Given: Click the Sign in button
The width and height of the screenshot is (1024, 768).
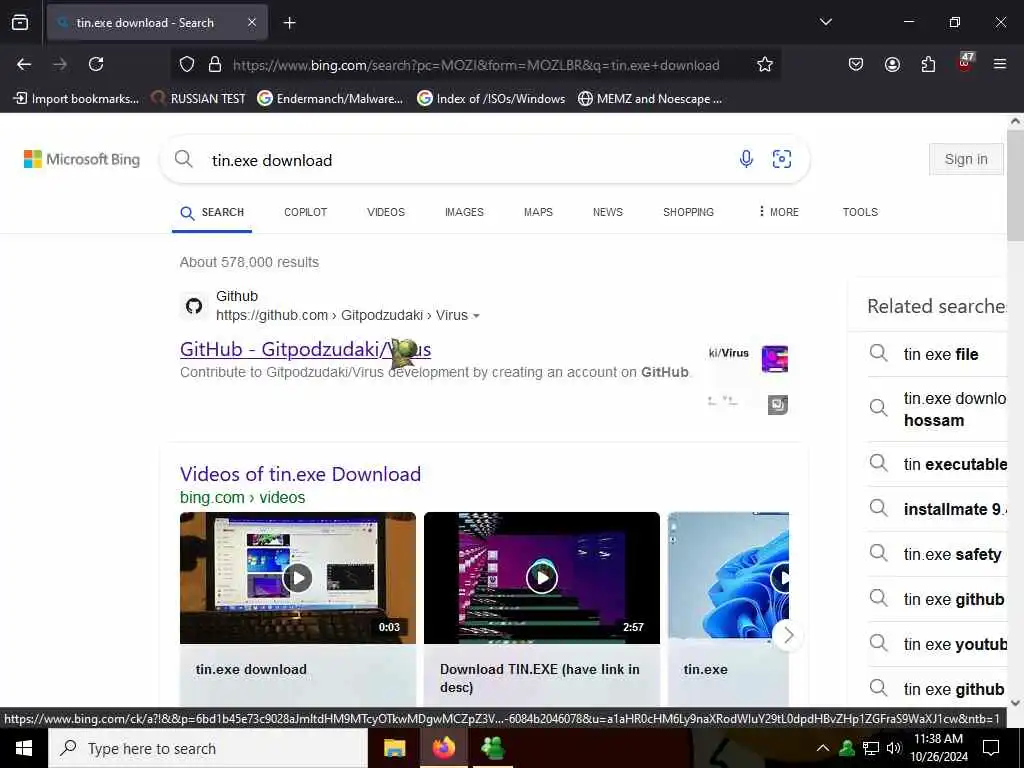Looking at the screenshot, I should (x=966, y=159).
